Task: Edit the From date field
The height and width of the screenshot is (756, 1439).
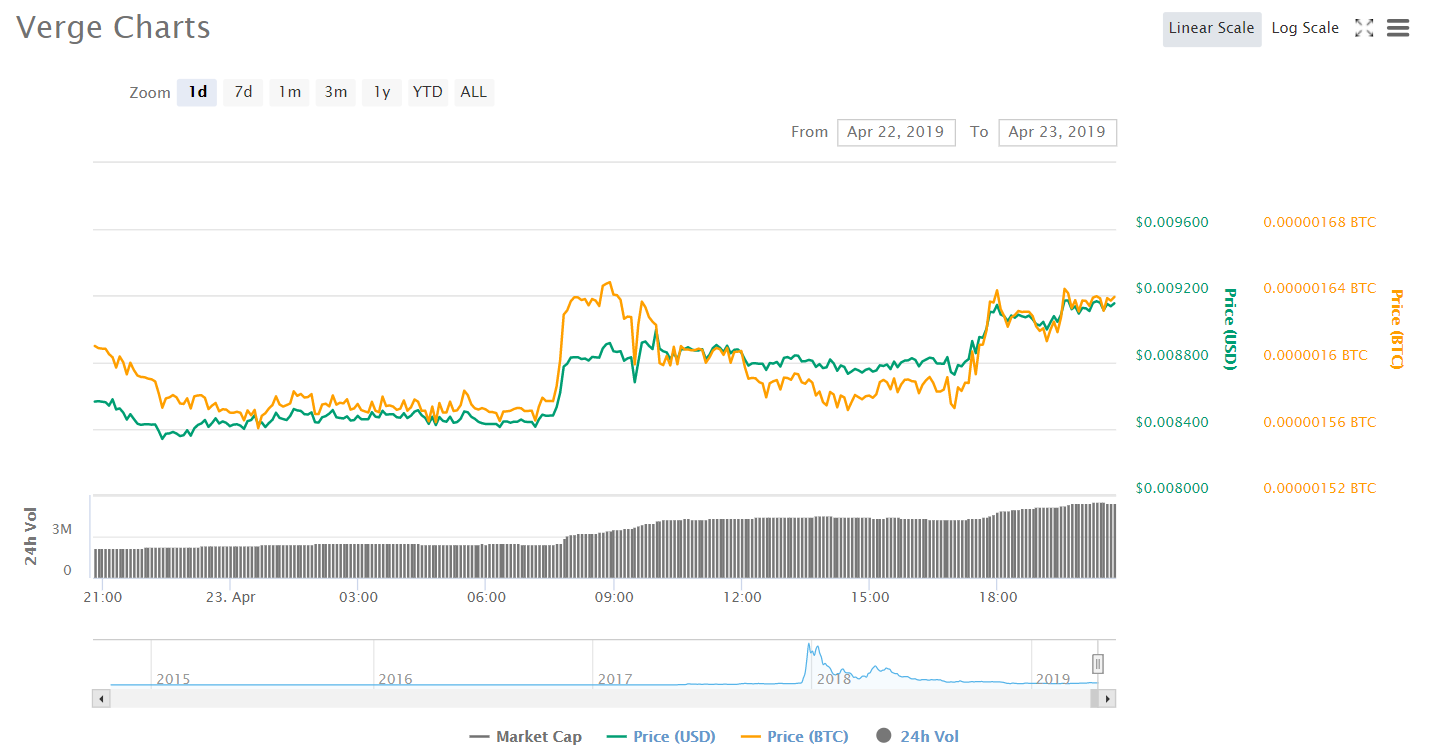Action: point(896,132)
